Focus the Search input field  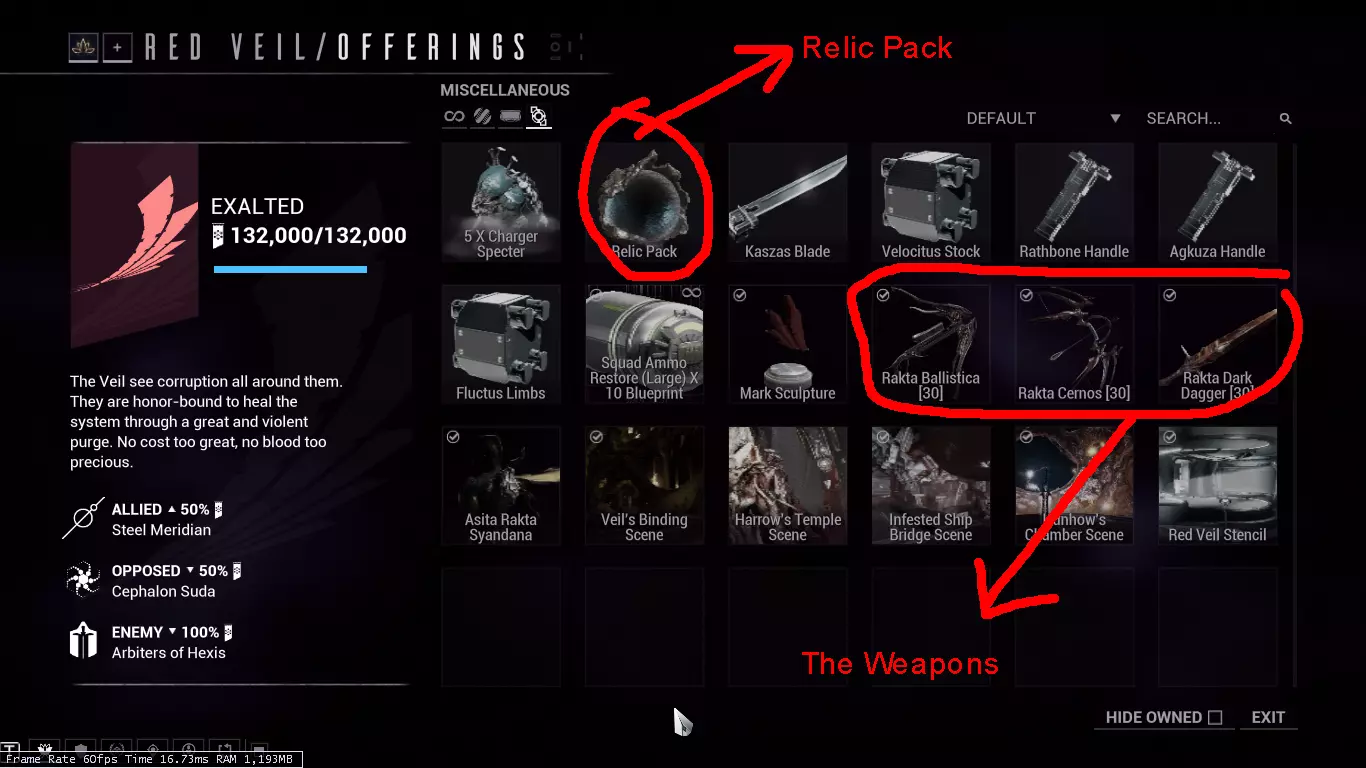point(1210,118)
